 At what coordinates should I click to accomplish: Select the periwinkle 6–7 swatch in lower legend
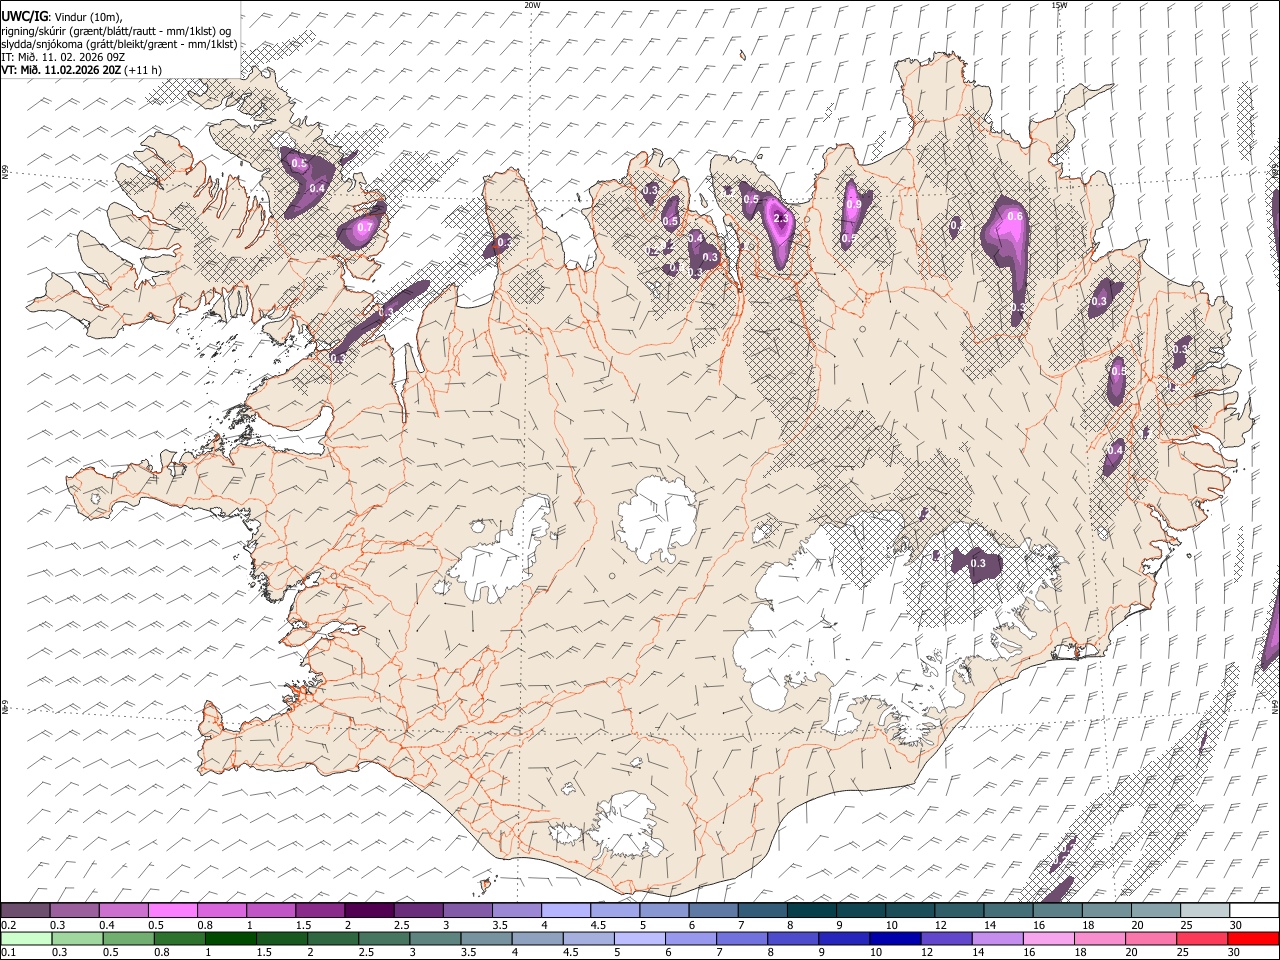tap(691, 938)
